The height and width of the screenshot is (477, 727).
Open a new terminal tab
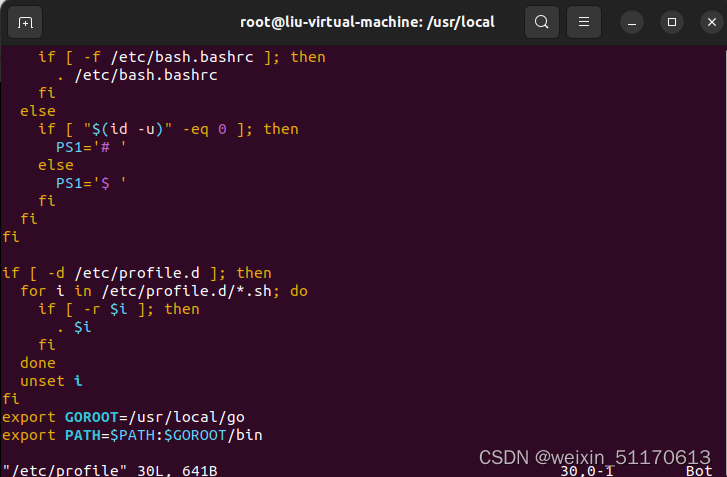point(25,22)
